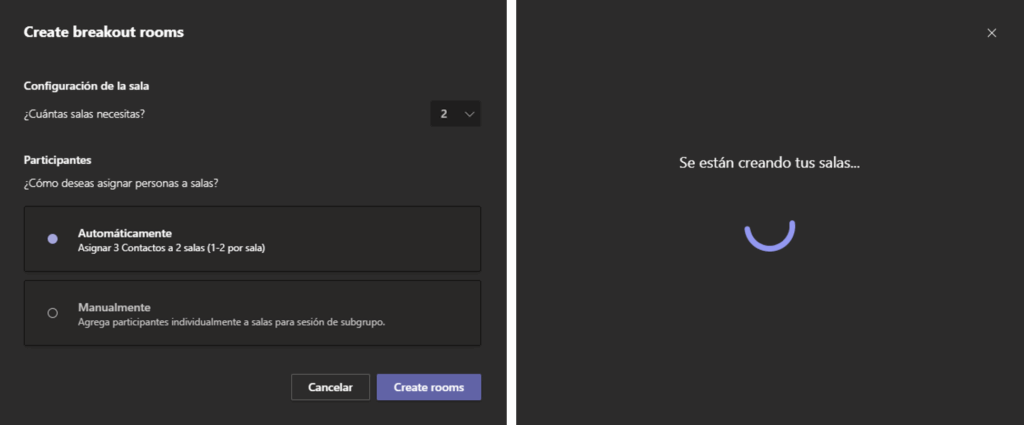
Task: Click 'Agrega participantes individualmente' description text
Action: [231, 322]
